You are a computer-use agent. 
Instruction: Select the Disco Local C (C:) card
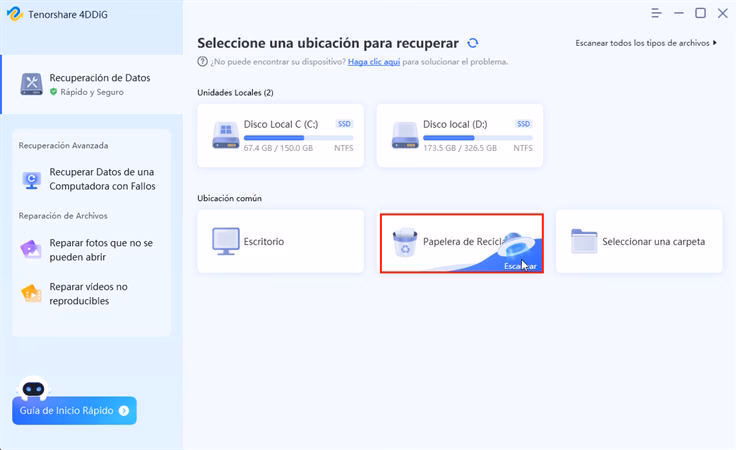coord(281,136)
